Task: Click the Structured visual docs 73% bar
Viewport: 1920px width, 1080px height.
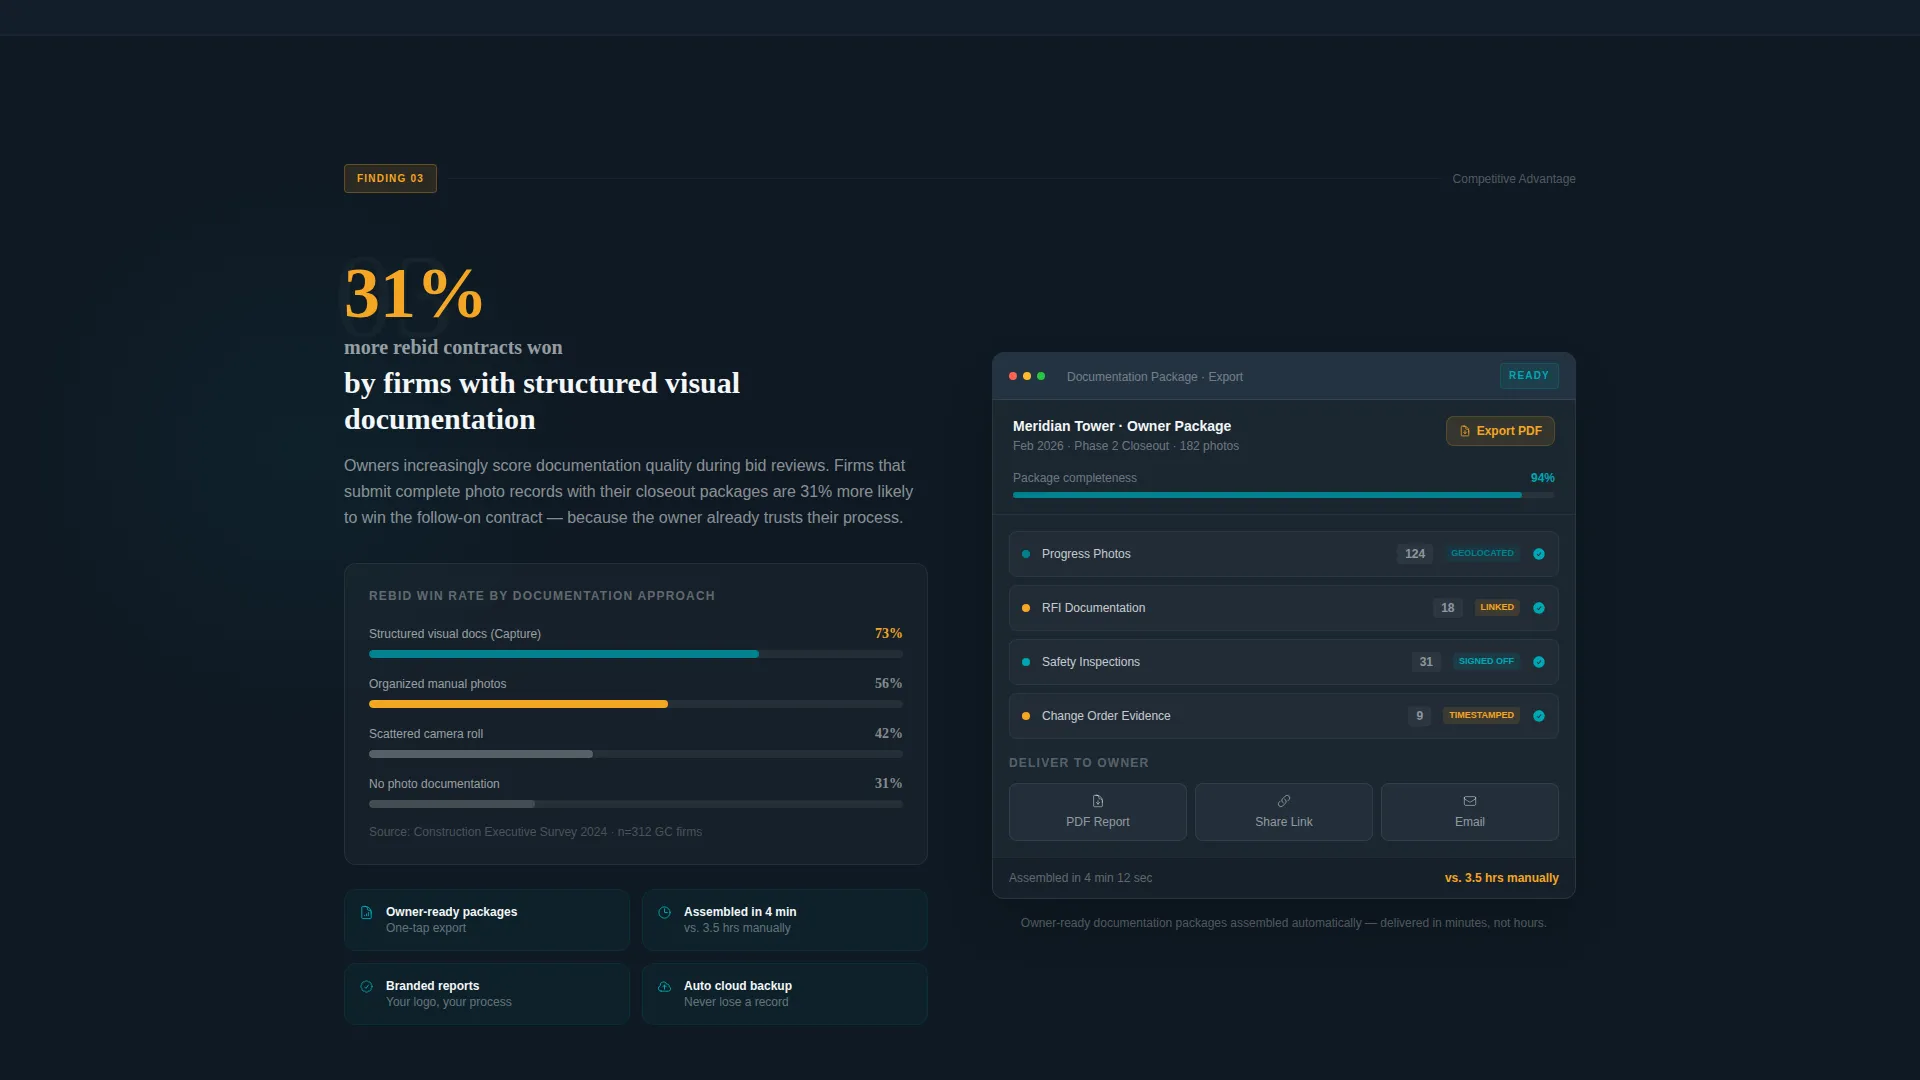Action: coord(635,654)
